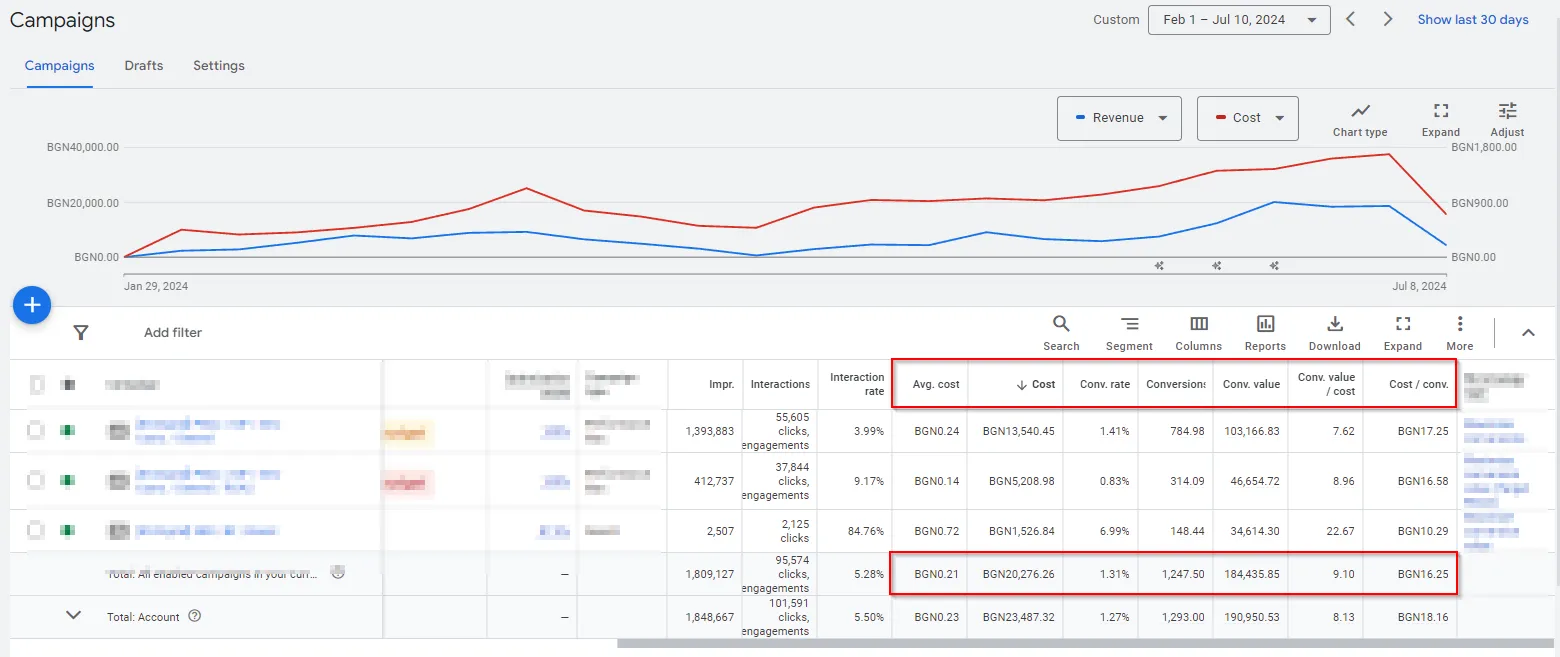Screen dimensions: 1560x657
Task: Select the first campaign row checkbox
Action: (37, 431)
